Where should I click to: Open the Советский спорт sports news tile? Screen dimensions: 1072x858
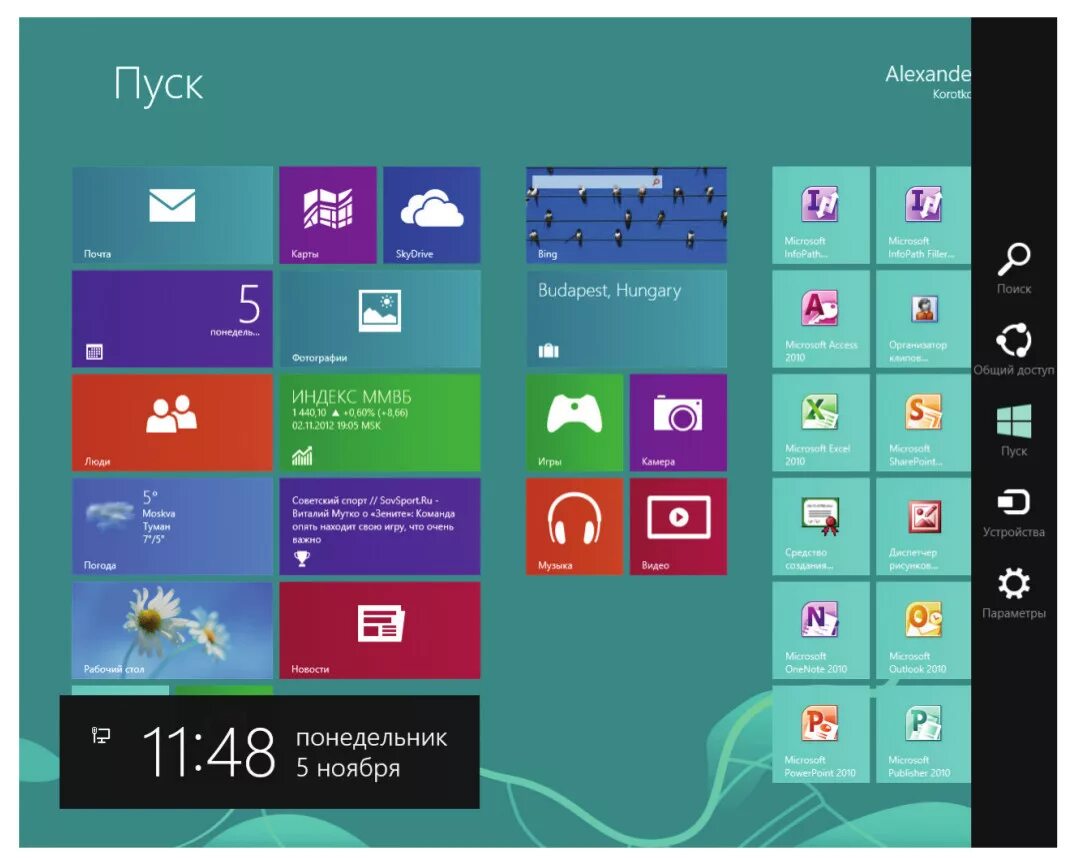click(x=380, y=527)
